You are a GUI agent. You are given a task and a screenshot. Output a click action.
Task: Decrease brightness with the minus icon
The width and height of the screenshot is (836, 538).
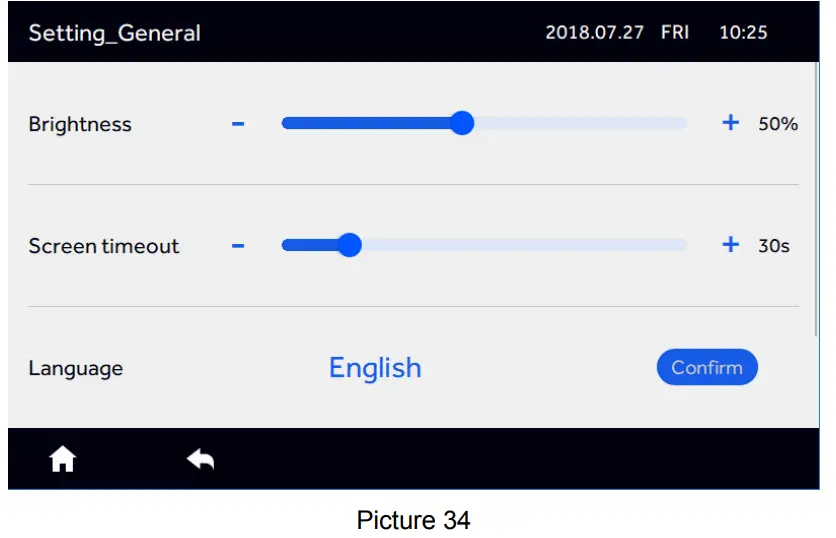[238, 124]
